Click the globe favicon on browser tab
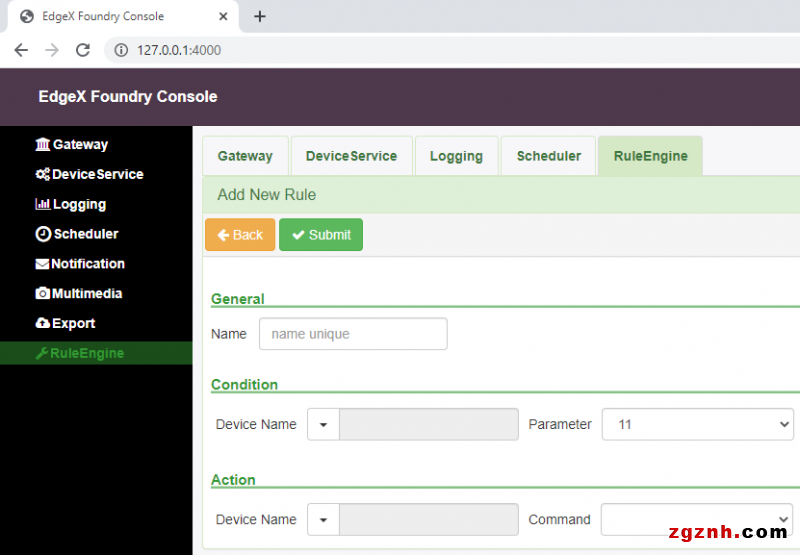800x555 pixels. pyautogui.click(x=27, y=16)
